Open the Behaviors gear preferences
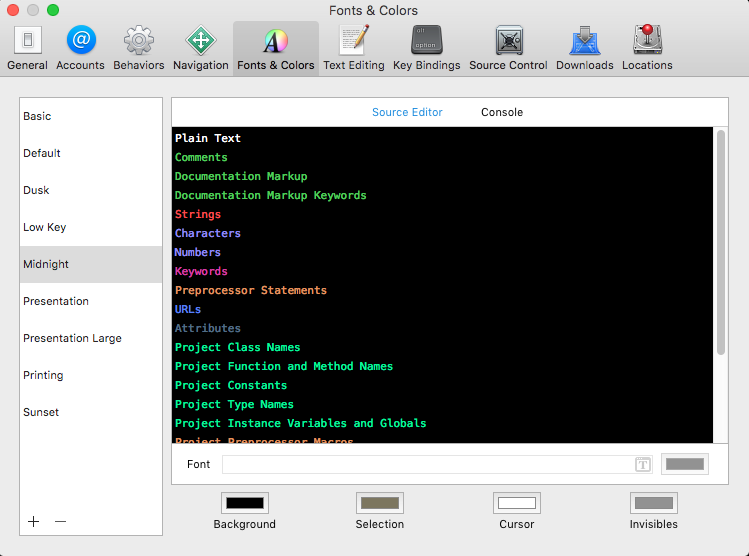 [139, 48]
